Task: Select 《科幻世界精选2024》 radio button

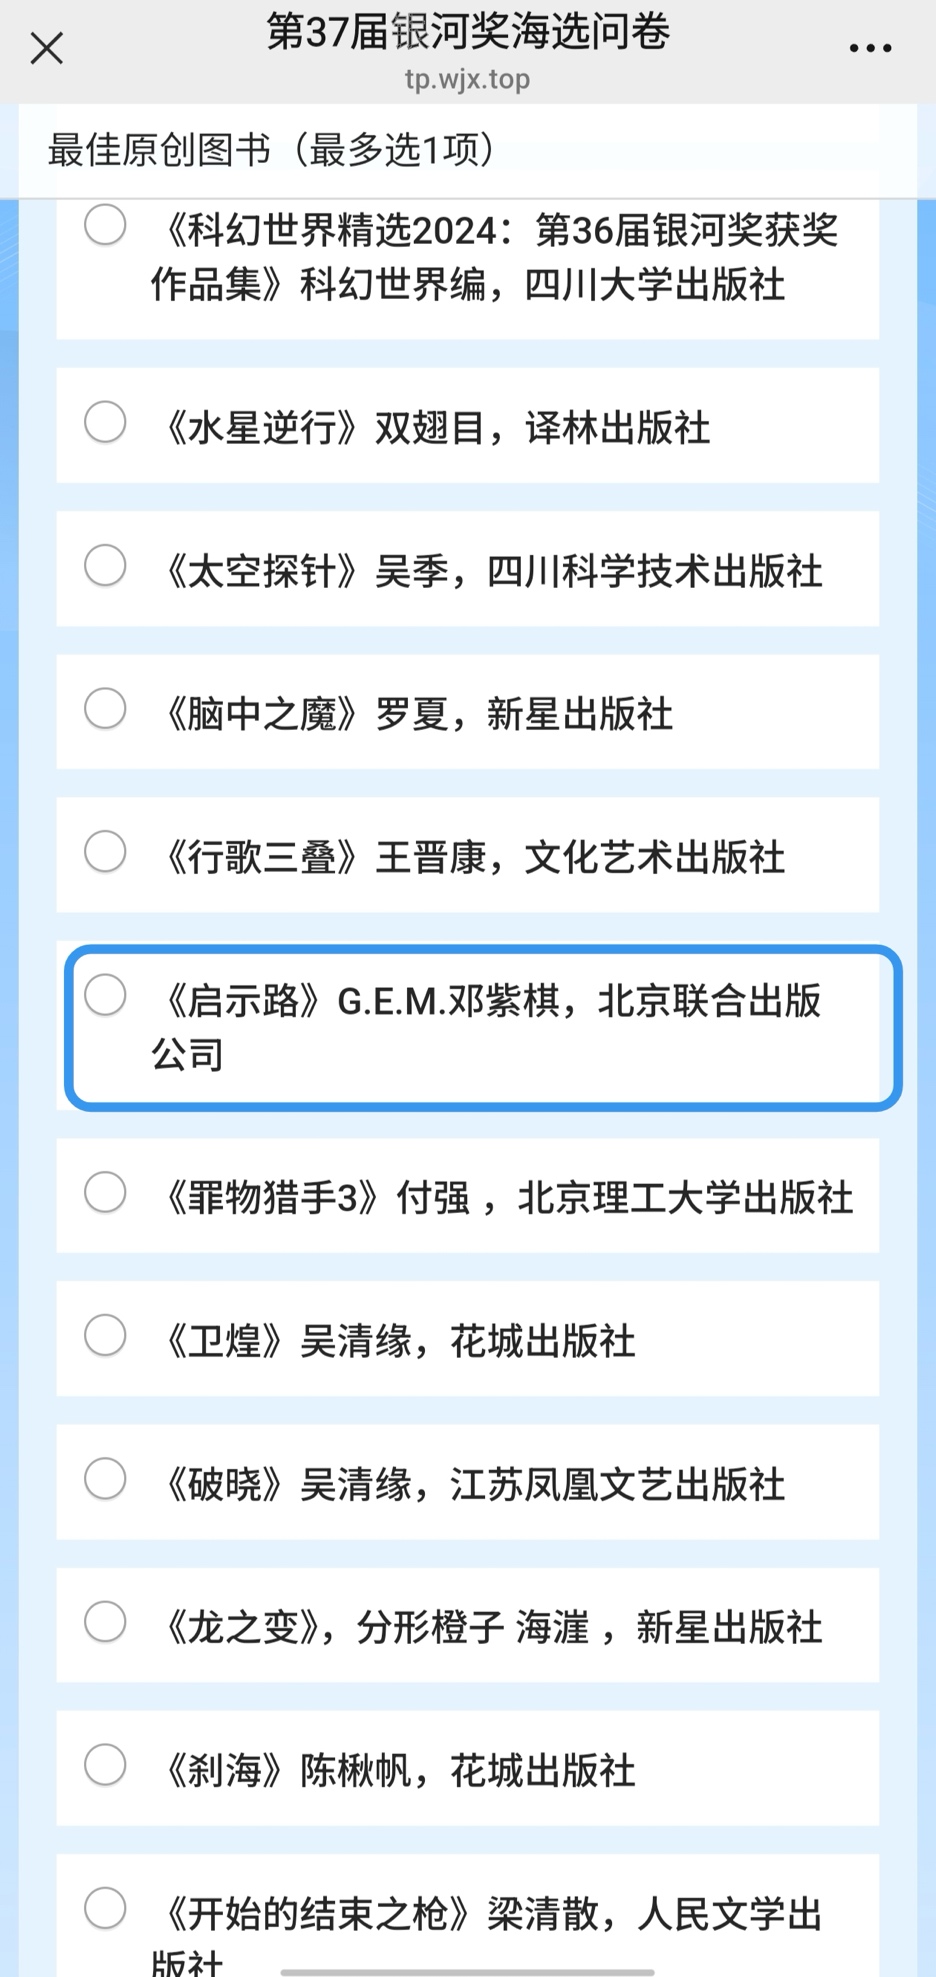Action: pyautogui.click(x=105, y=225)
